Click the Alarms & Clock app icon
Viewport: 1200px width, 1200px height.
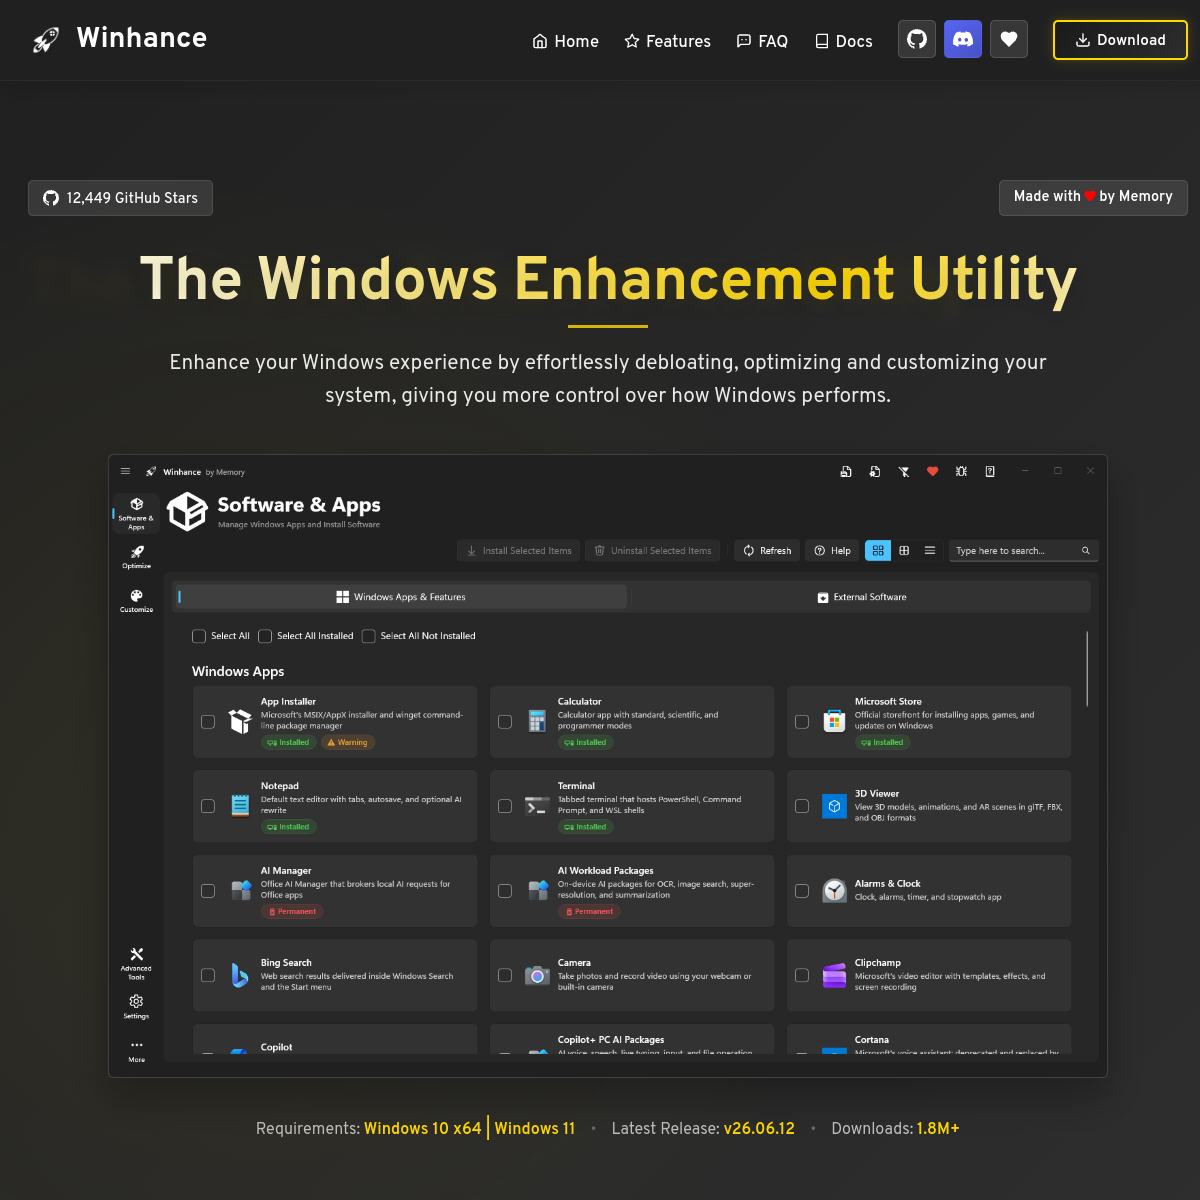point(834,890)
